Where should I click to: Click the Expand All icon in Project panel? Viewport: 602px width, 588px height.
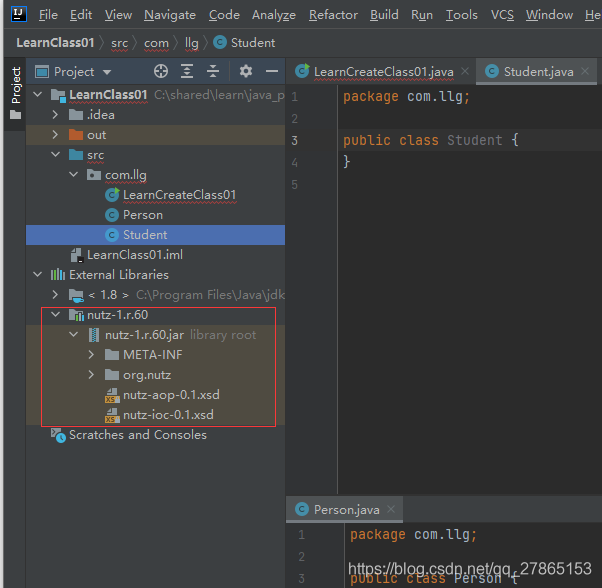[187, 71]
